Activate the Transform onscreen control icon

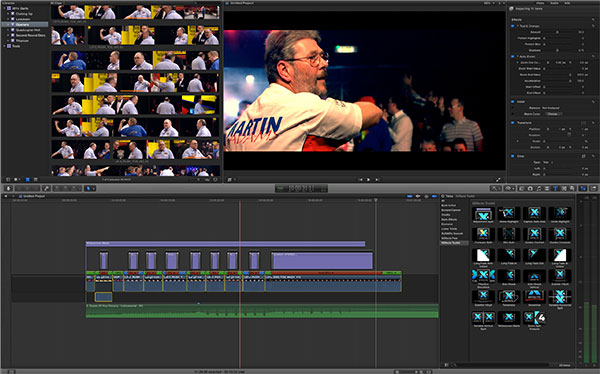tap(584, 123)
